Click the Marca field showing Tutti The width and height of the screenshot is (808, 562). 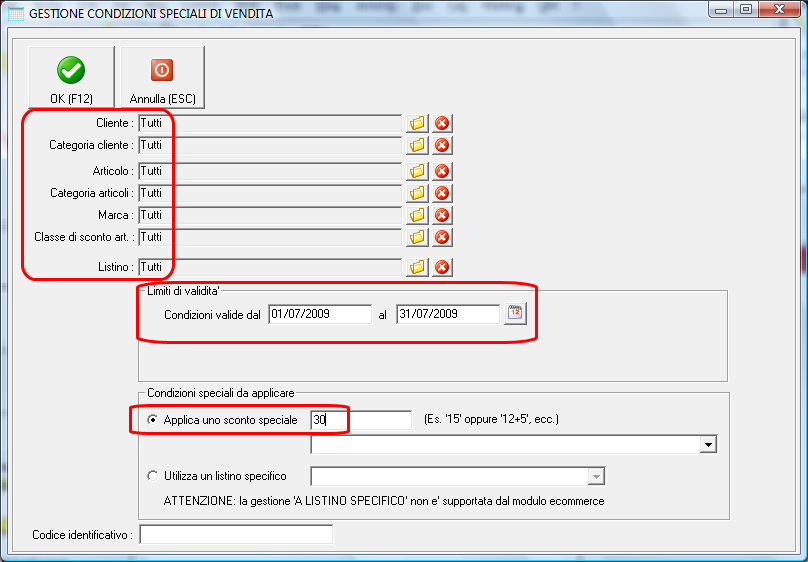pos(270,216)
